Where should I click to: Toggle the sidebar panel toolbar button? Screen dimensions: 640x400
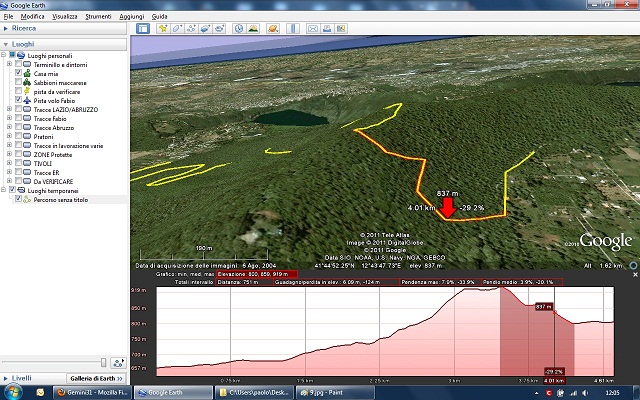pyautogui.click(x=143, y=28)
